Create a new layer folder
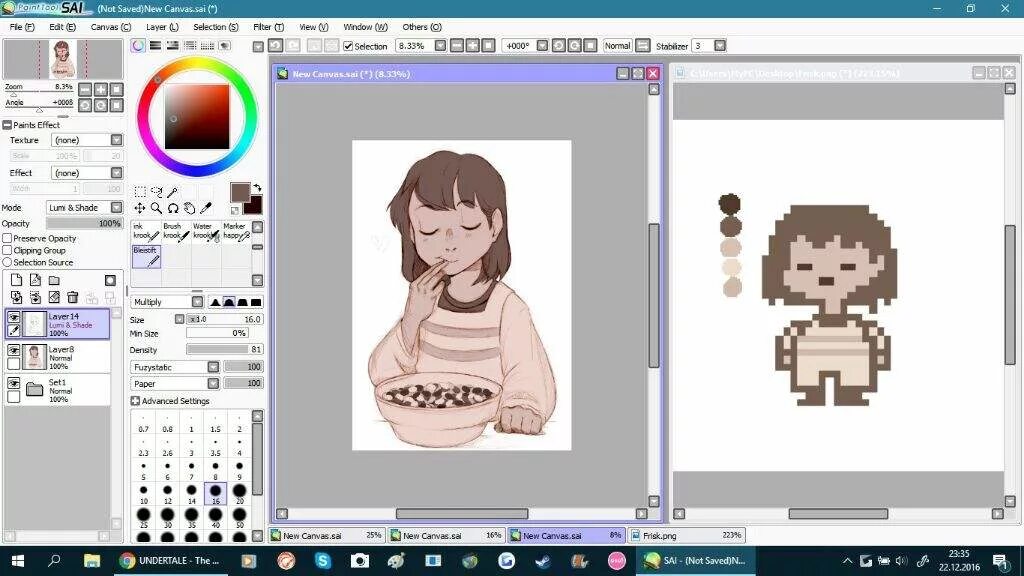This screenshot has height=576, width=1024. pyautogui.click(x=54, y=280)
